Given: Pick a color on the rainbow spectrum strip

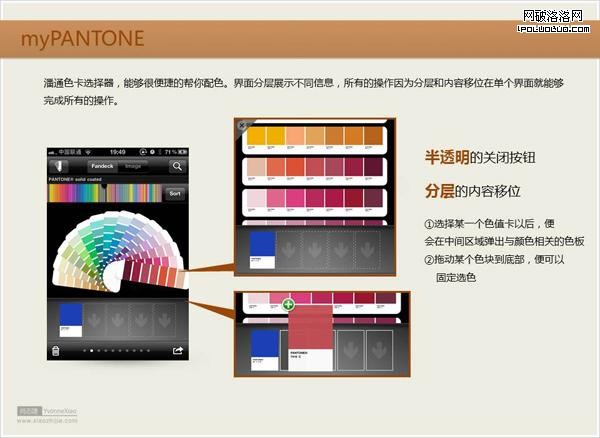Looking at the screenshot, I should [105, 193].
